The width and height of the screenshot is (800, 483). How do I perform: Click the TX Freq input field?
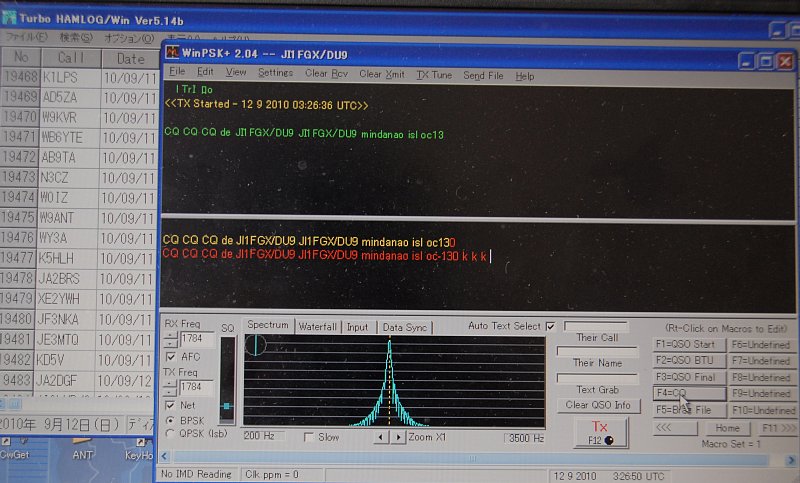(196, 387)
